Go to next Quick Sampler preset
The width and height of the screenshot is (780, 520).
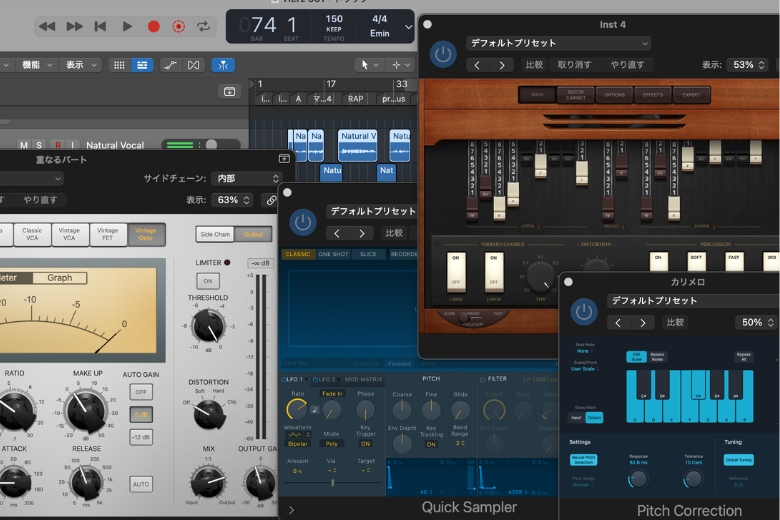362,233
